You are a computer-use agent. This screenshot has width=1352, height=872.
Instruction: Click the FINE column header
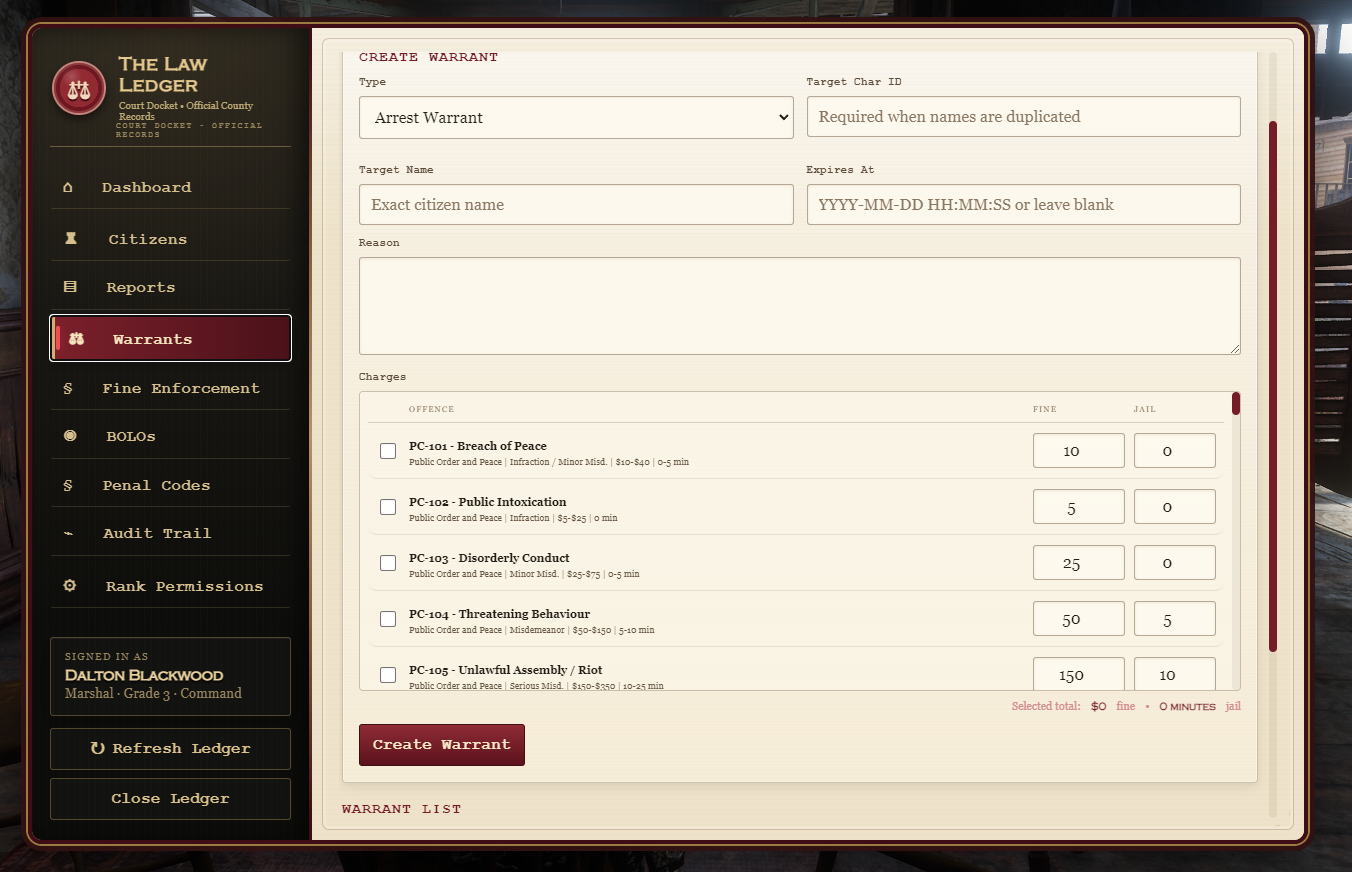(x=1045, y=409)
